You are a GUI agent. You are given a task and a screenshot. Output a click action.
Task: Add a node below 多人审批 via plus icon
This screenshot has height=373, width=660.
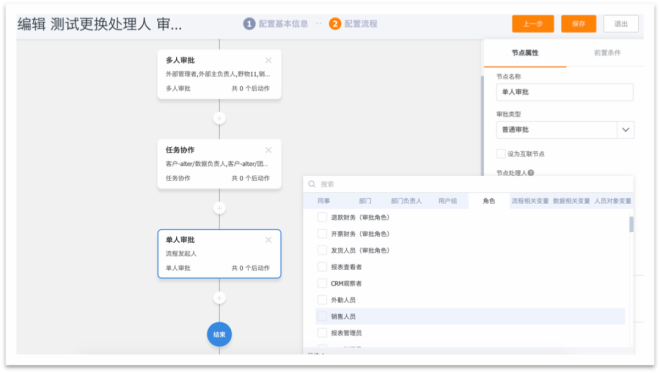point(219,118)
